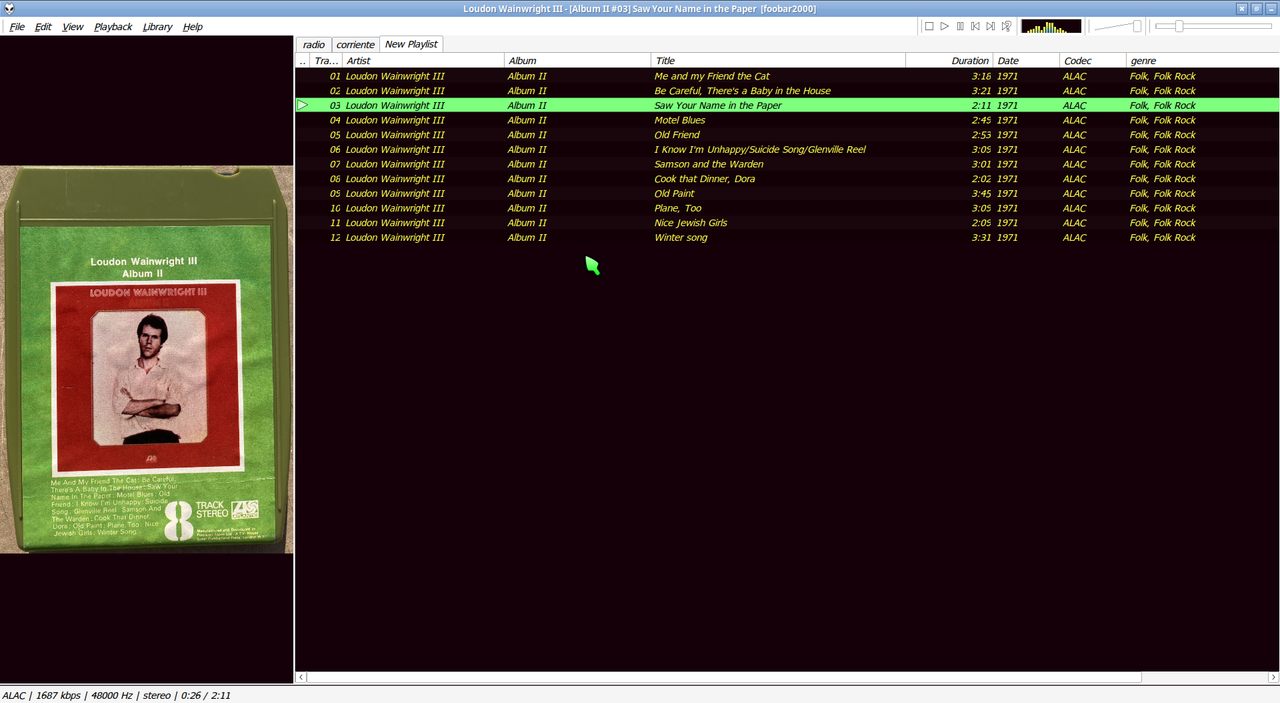Sort by the Duration column header
This screenshot has height=703, width=1280.
[x=949, y=61]
